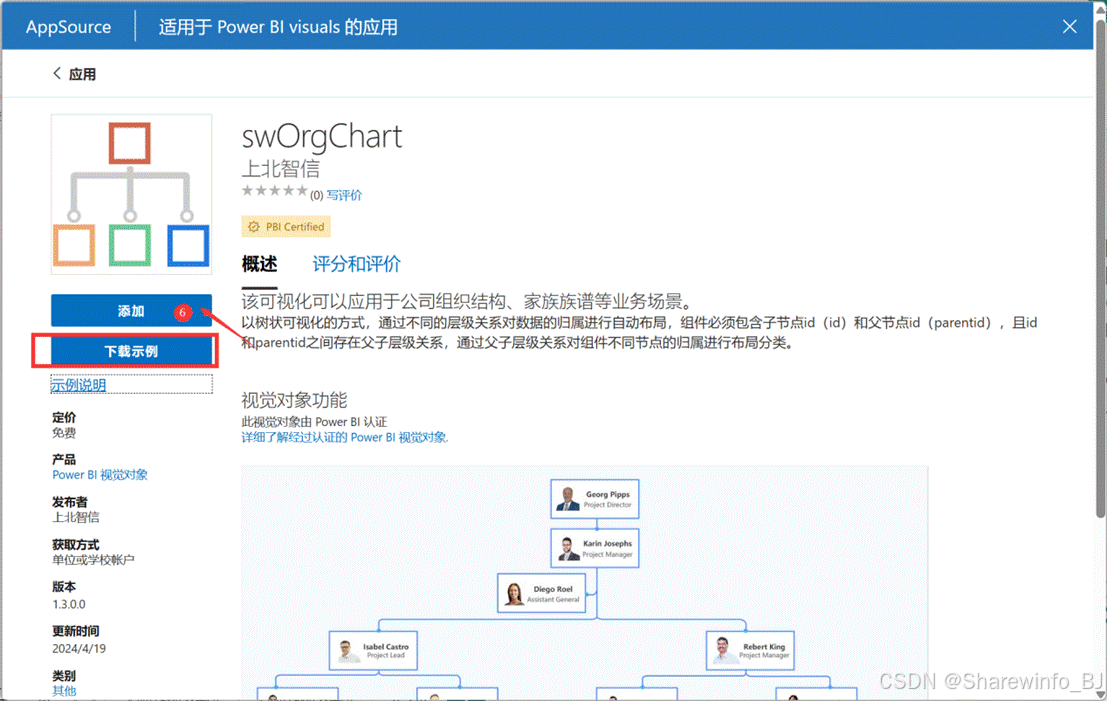The width and height of the screenshot is (1107, 701).
Task: Click Rebert King node in preview
Action: [x=750, y=650]
